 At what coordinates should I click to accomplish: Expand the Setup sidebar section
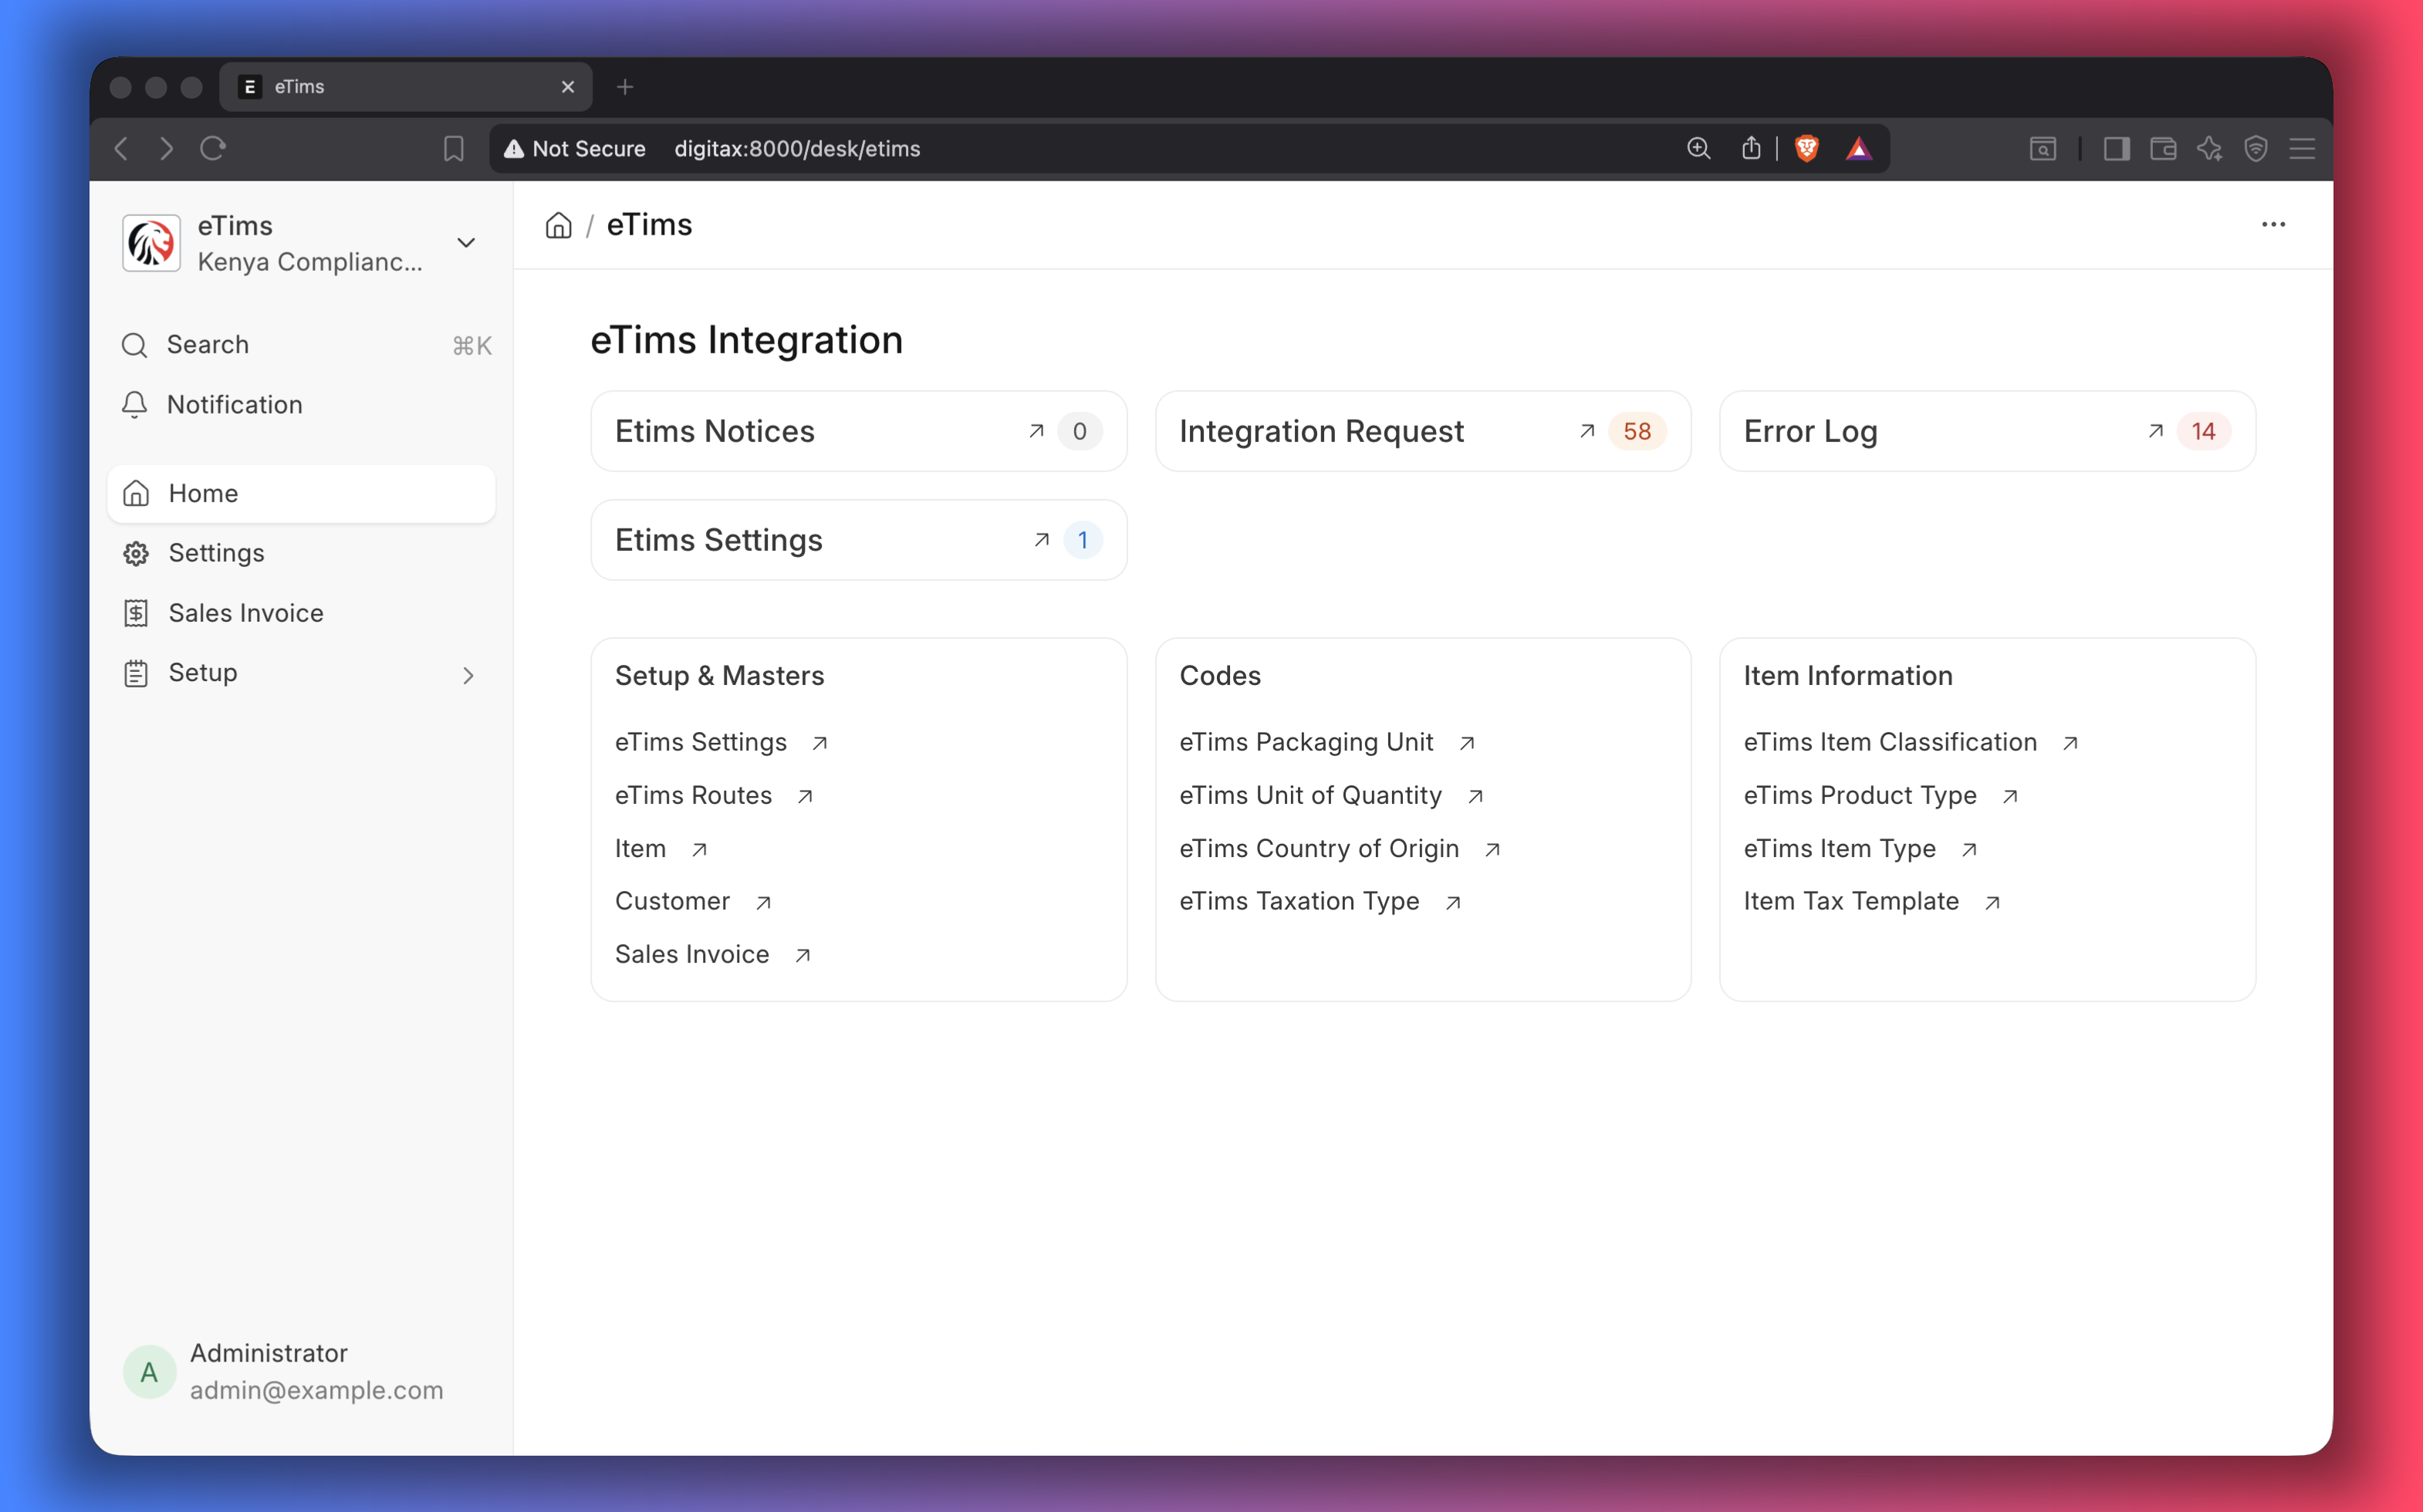coord(301,673)
